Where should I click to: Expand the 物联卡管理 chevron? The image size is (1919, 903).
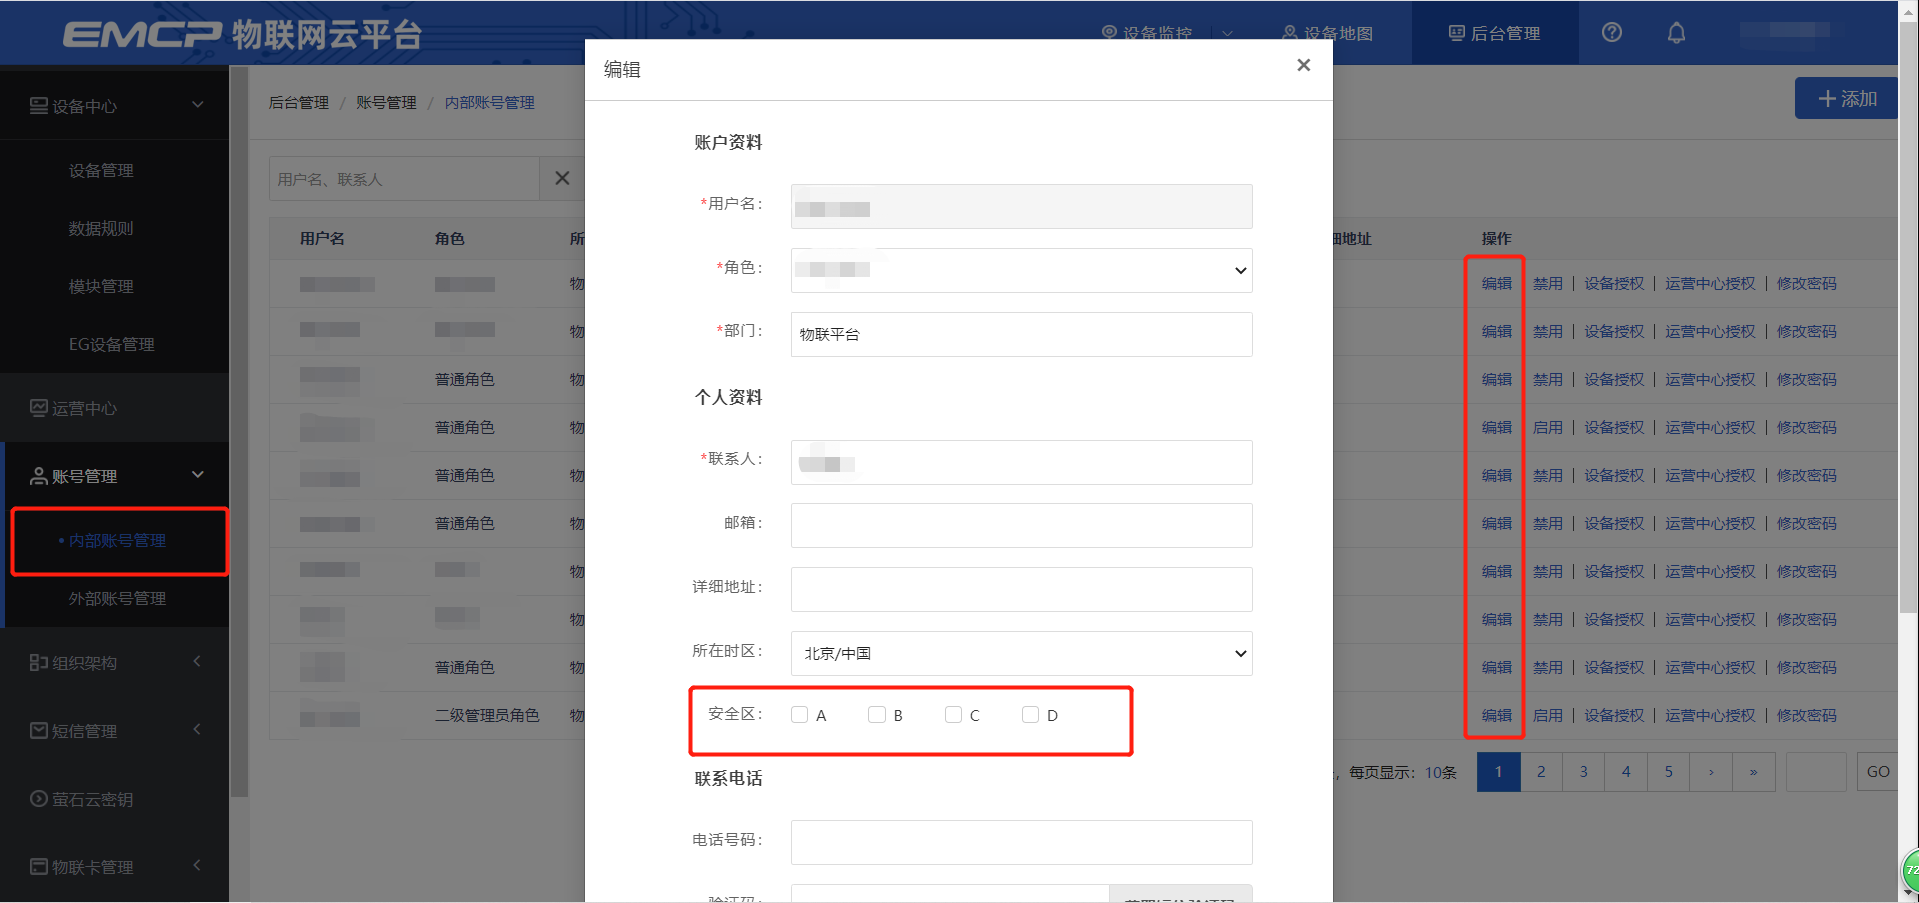click(197, 865)
